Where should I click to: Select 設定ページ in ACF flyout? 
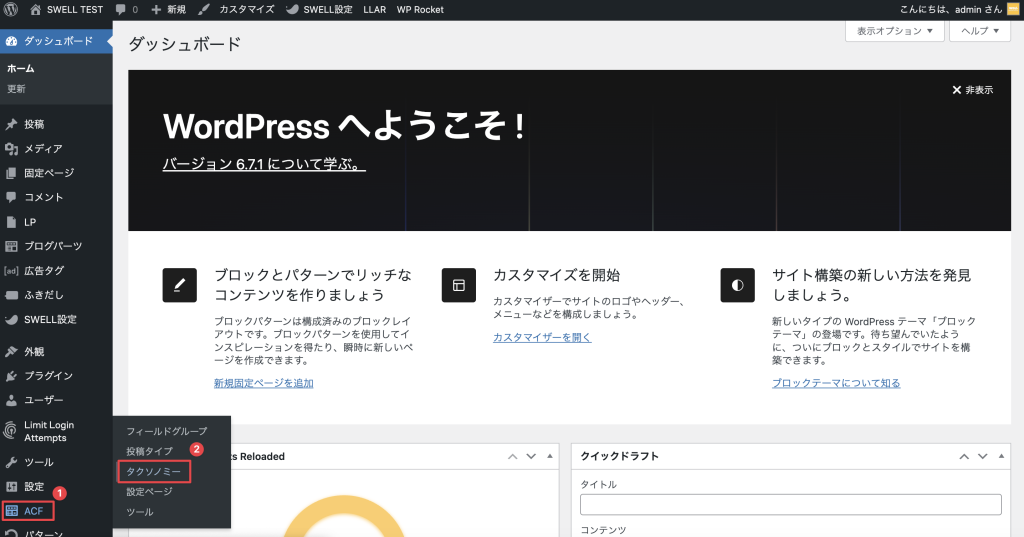(149, 492)
